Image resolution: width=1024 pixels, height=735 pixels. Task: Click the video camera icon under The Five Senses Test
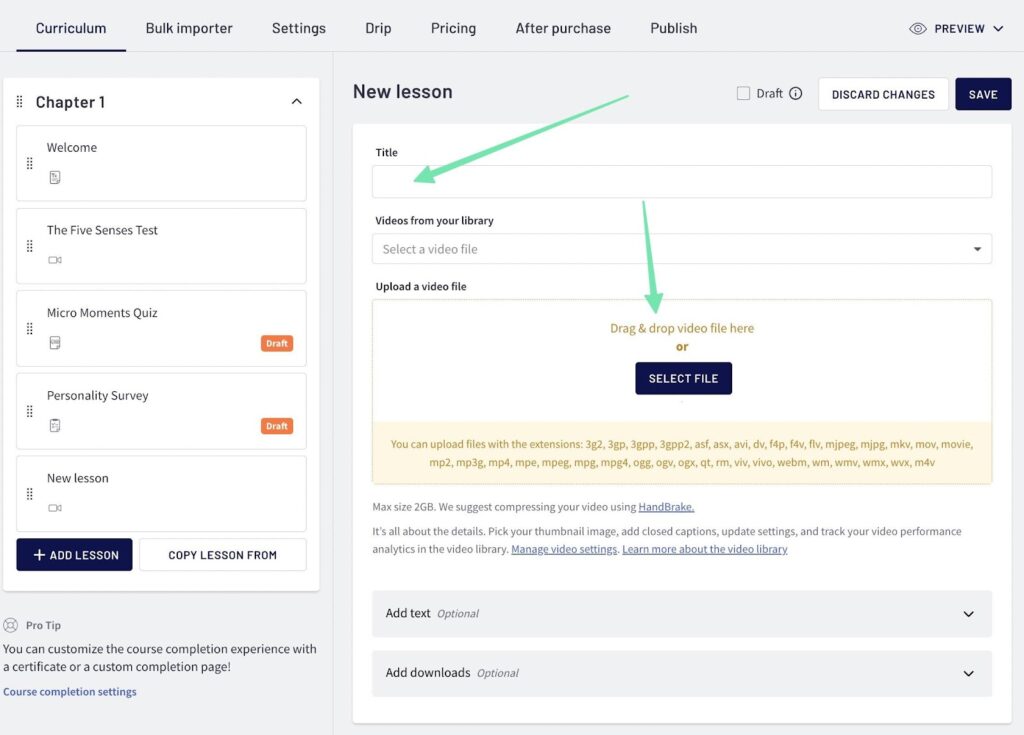(55, 260)
